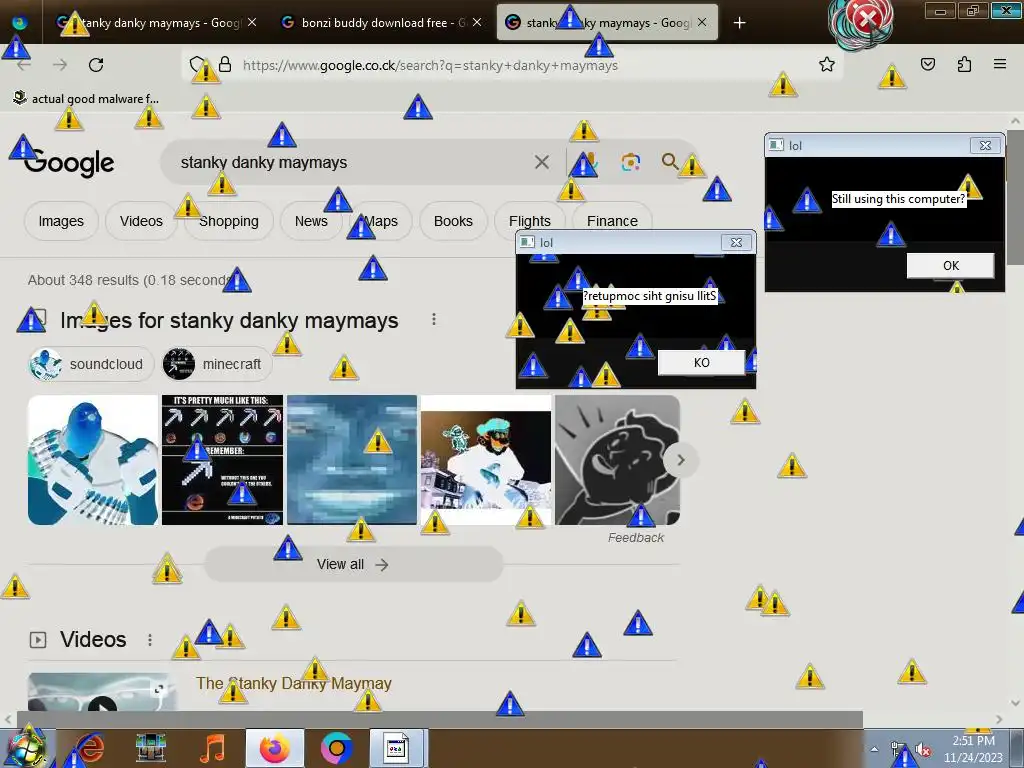Go back with the browser back arrow
Image resolution: width=1024 pixels, height=768 pixels.
coord(24,65)
